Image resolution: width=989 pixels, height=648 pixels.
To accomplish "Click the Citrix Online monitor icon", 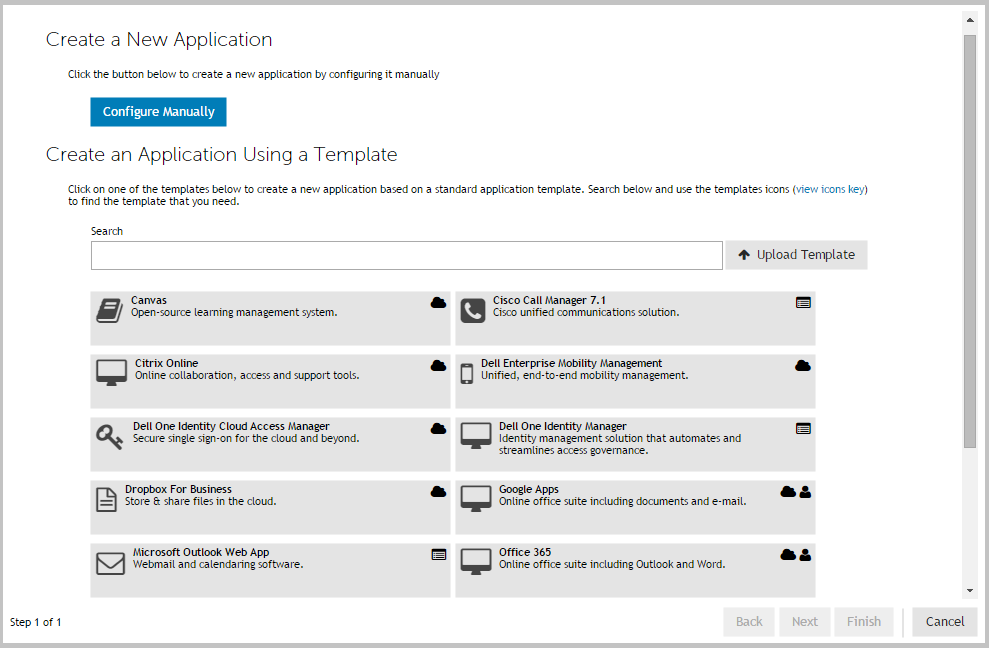I will pyautogui.click(x=111, y=373).
